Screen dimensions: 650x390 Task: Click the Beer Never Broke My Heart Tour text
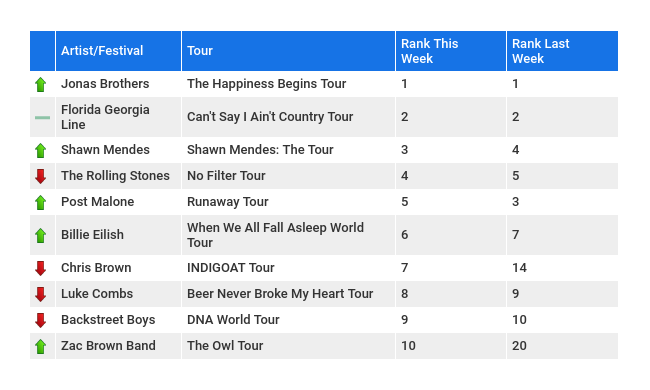point(280,294)
